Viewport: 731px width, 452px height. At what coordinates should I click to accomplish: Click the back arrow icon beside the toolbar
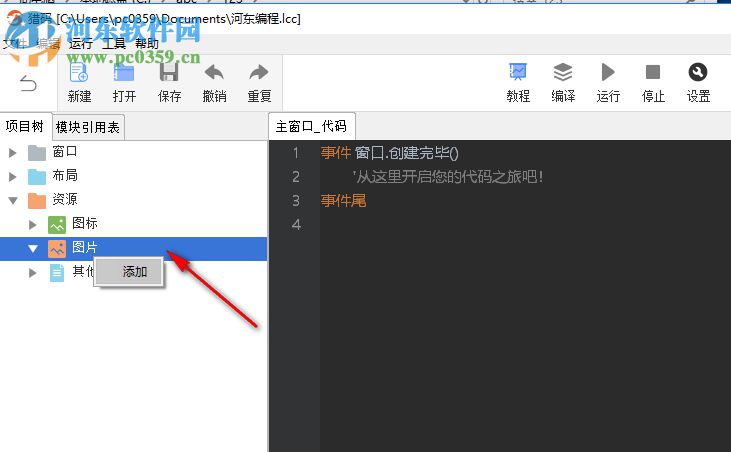tap(28, 84)
